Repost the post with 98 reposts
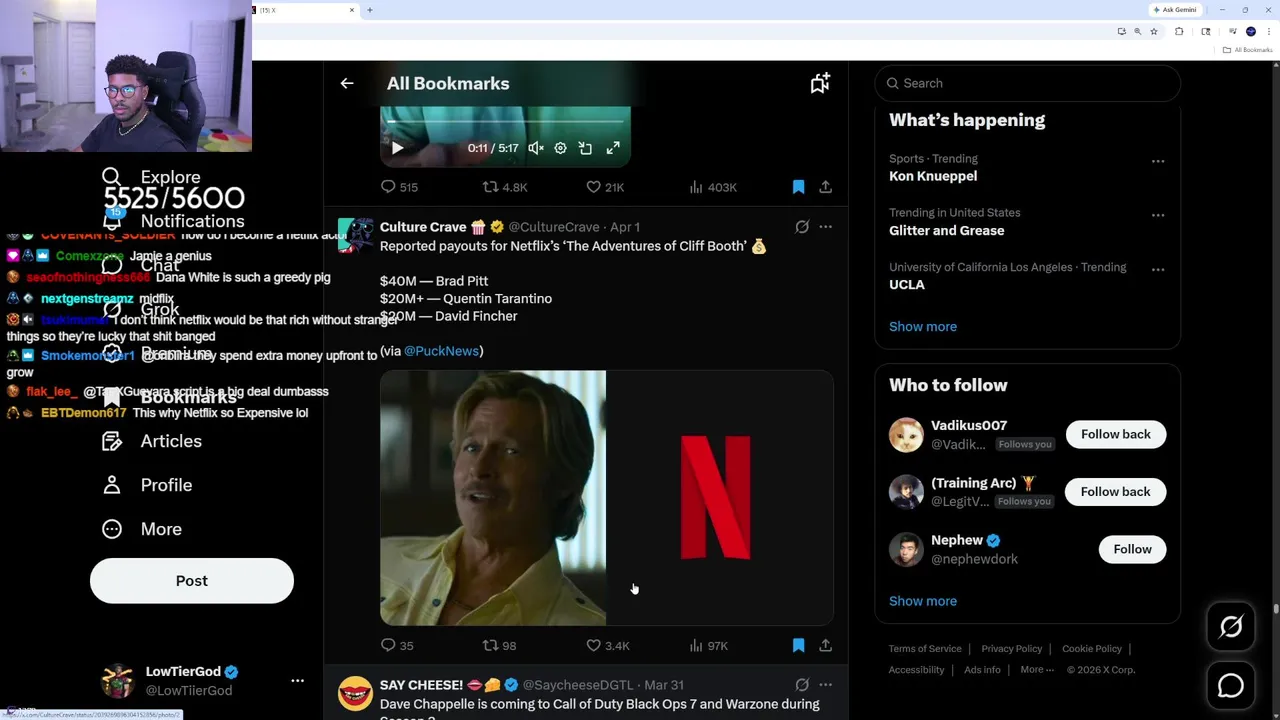Image resolution: width=1280 pixels, height=720 pixels. tap(499, 646)
